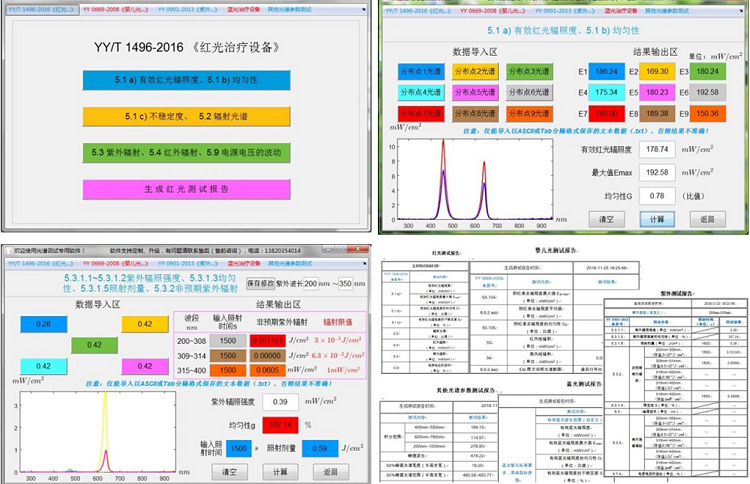
Task: Click the blue 5.1 a) 有效红光辐照度 menu button
Action: point(187,79)
